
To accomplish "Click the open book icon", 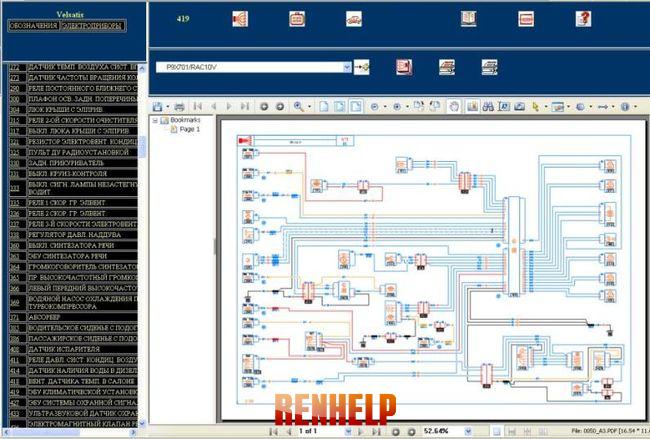I will click(468, 19).
